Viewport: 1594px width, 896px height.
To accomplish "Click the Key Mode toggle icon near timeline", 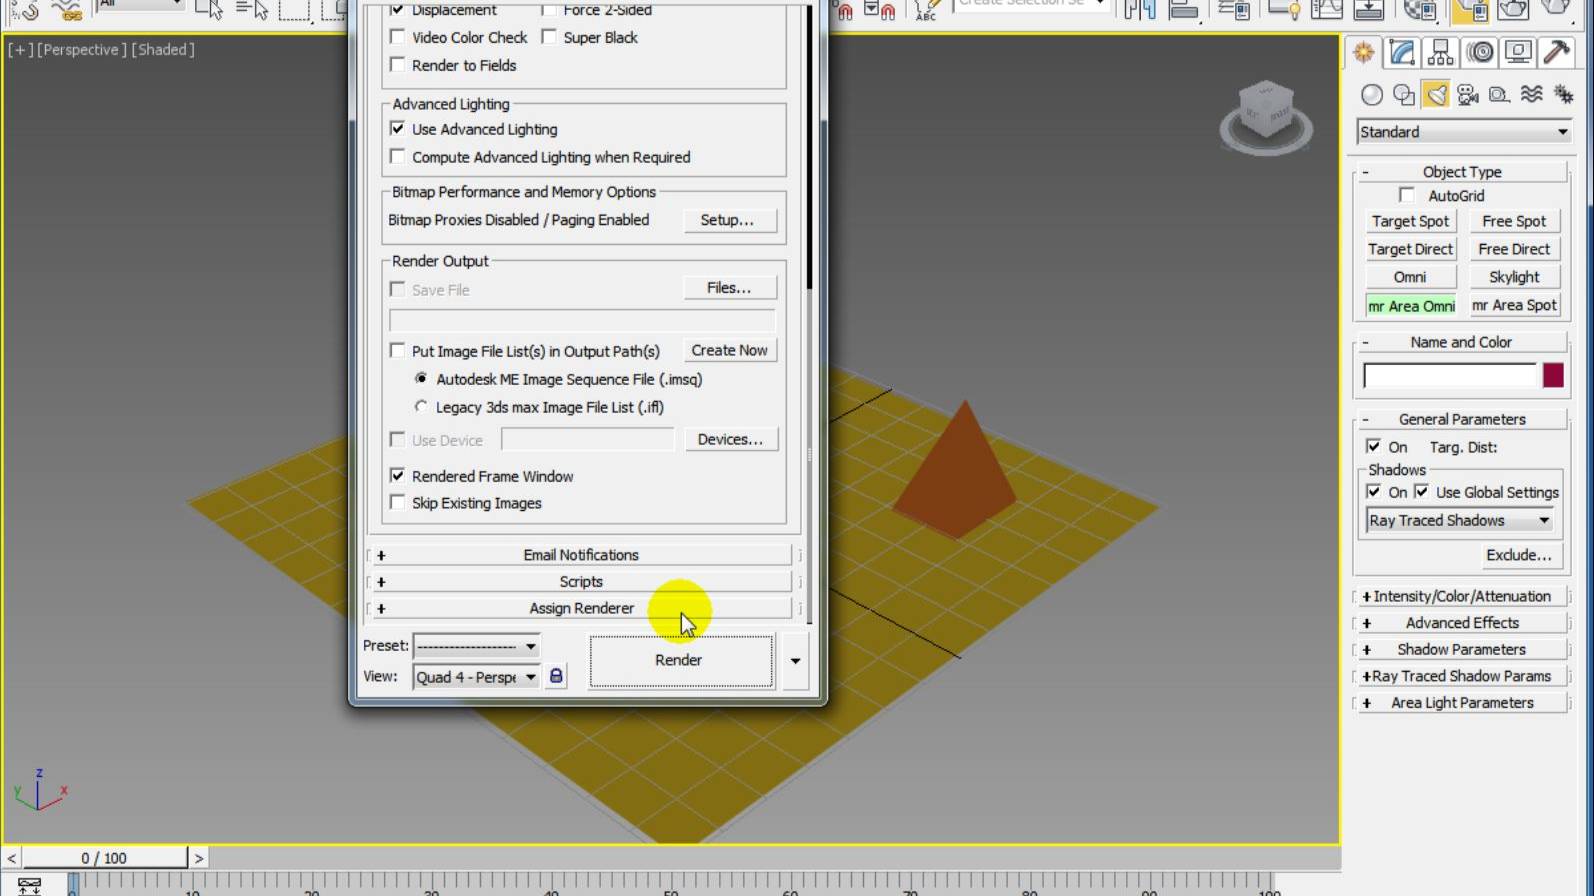I will pos(29,886).
